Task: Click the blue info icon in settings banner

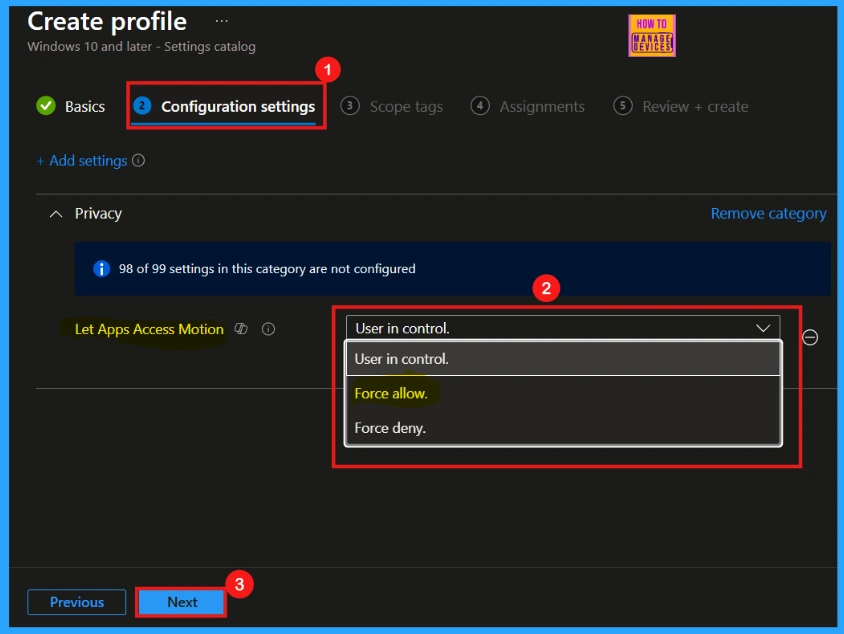Action: pyautogui.click(x=101, y=269)
